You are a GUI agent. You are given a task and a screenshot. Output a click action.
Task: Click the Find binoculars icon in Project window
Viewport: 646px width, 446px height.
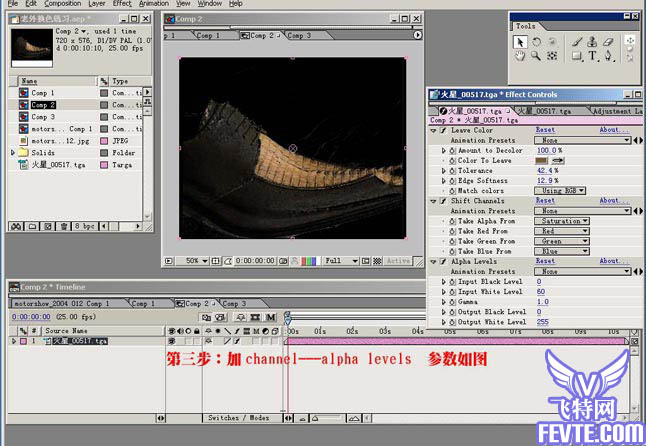(x=16, y=226)
